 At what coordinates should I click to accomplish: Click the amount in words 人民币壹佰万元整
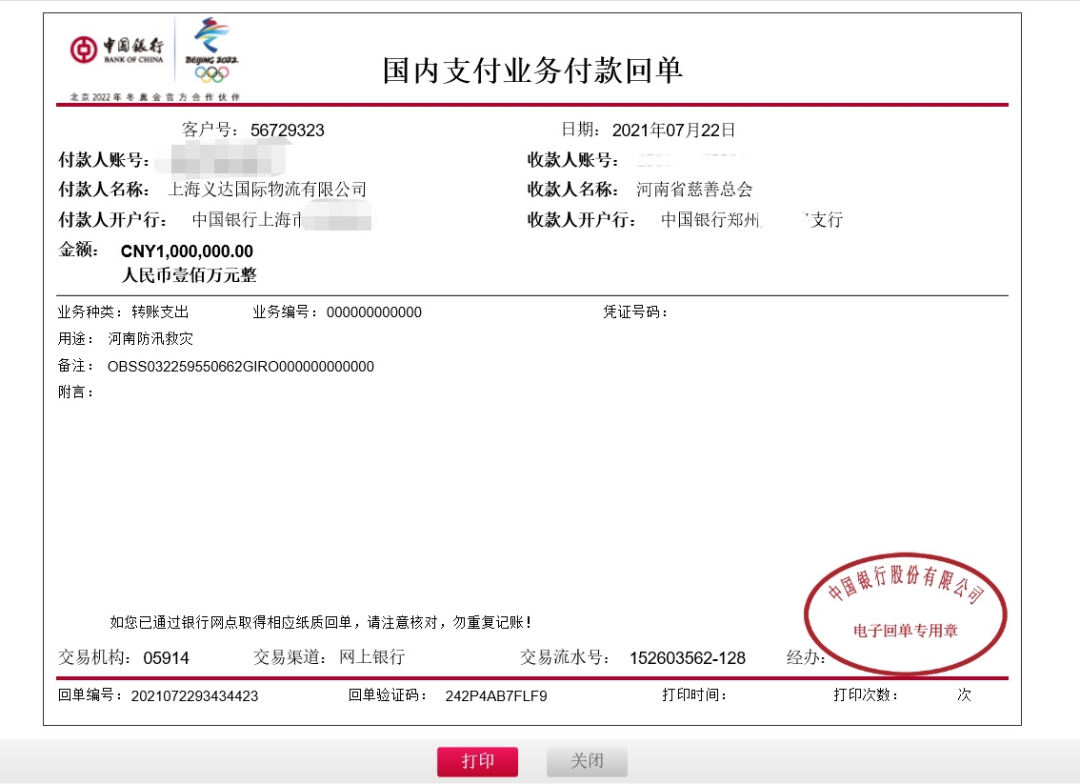[189, 274]
